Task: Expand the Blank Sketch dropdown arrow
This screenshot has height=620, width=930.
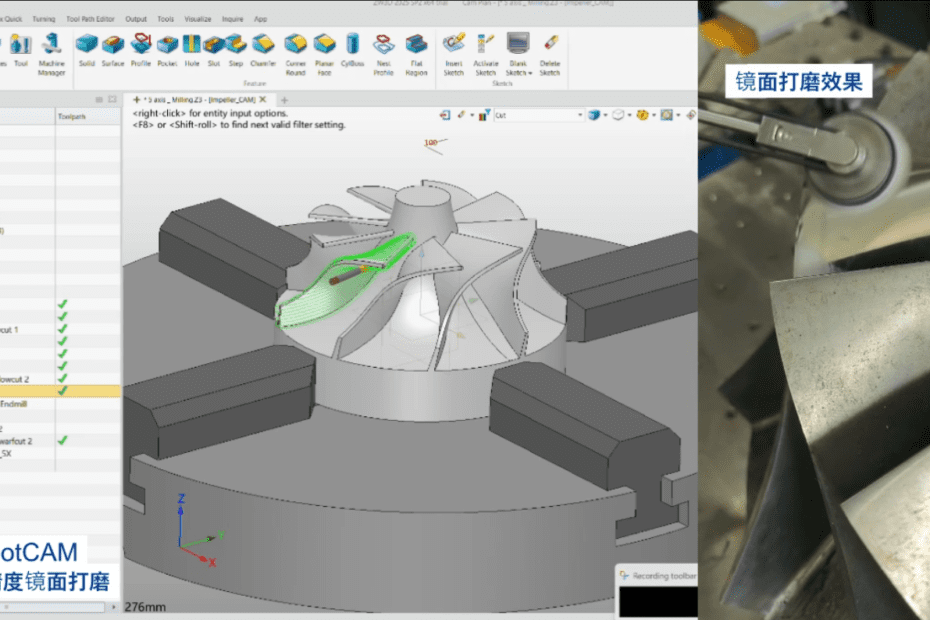Action: tap(530, 73)
